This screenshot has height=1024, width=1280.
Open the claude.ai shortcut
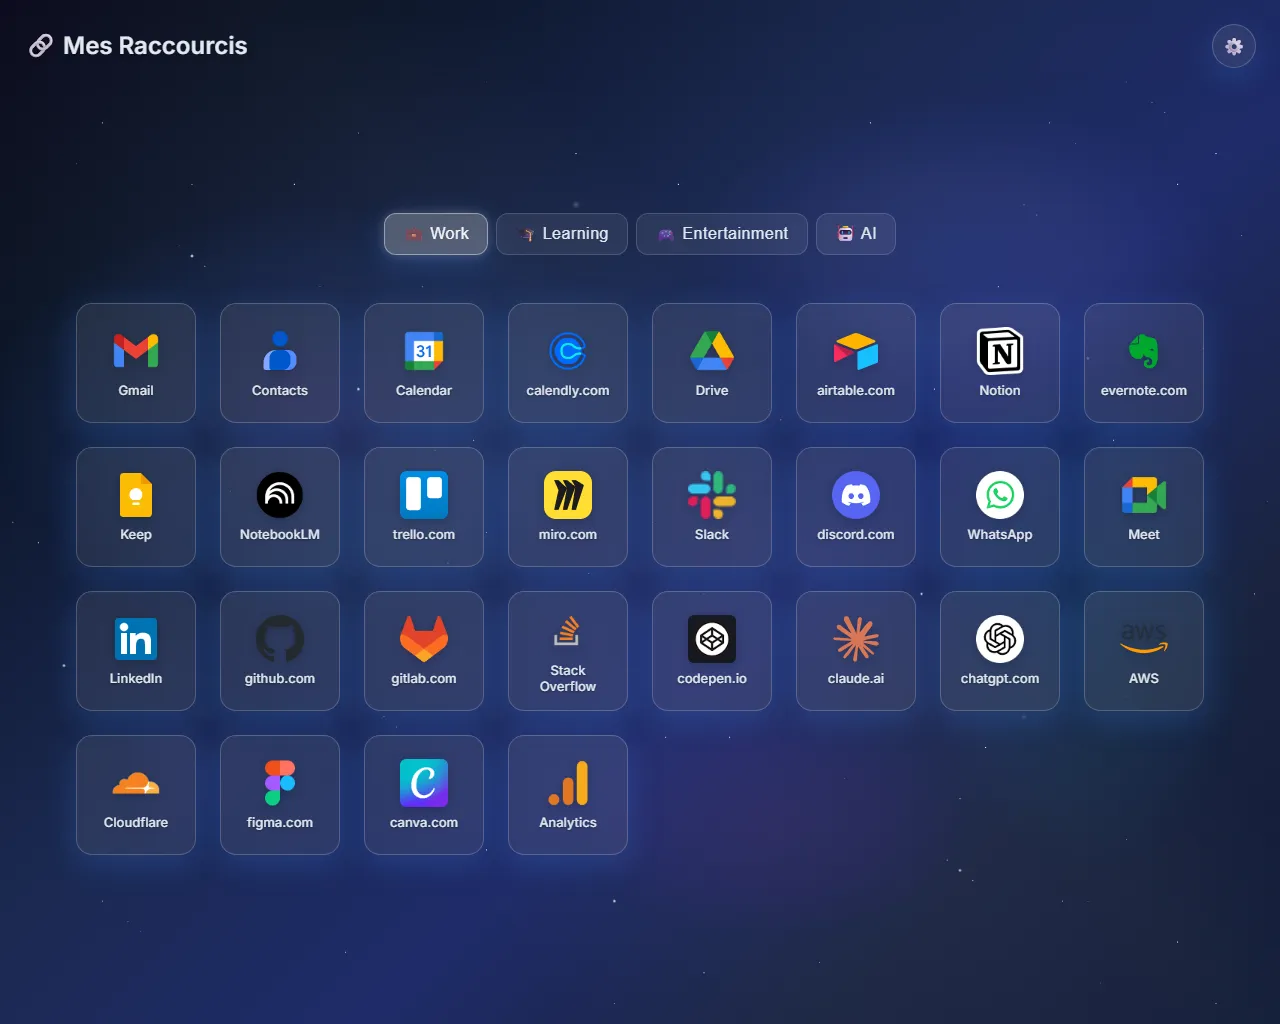pos(856,650)
